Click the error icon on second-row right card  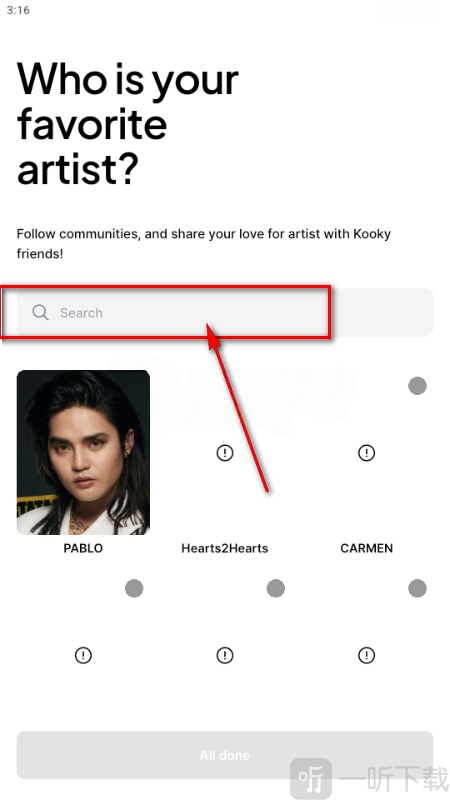366,655
